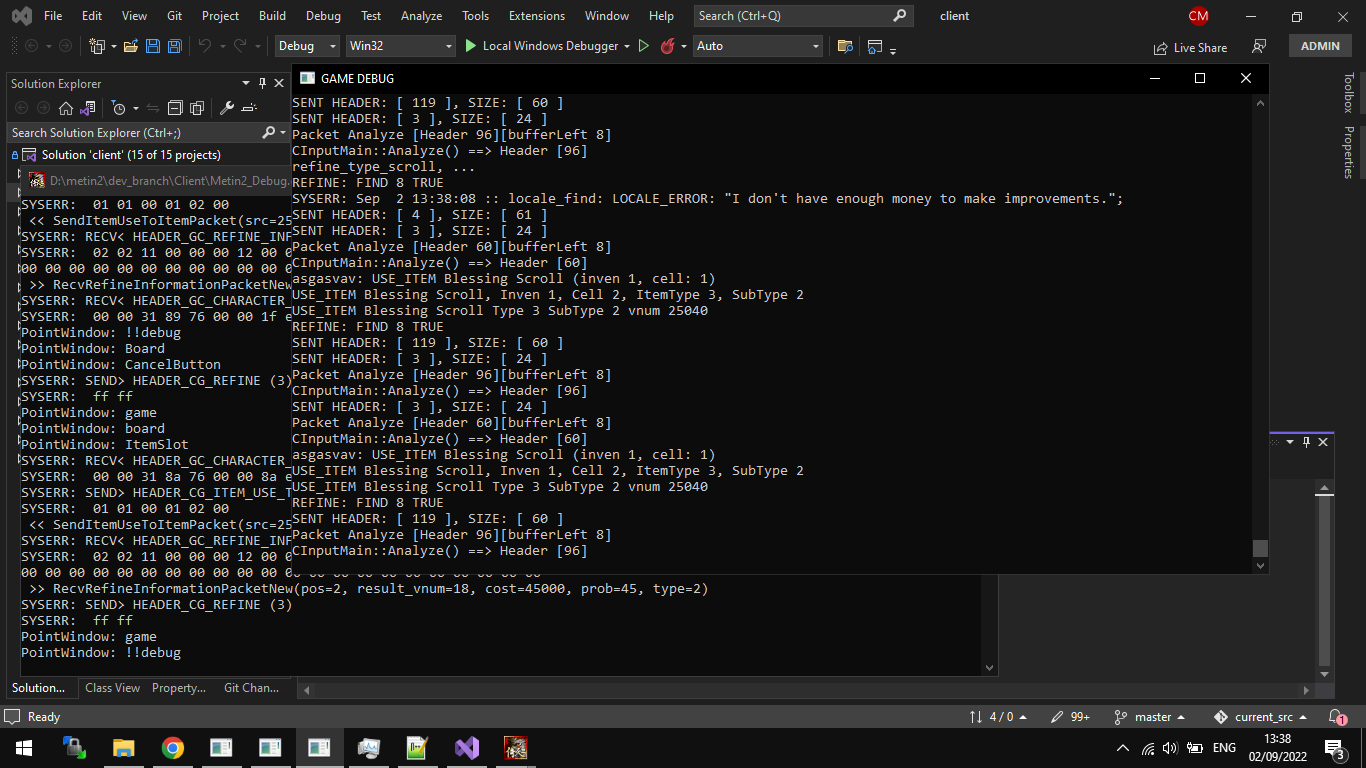Click the Visual Studio search box
This screenshot has height=768, width=1366.
coord(803,16)
